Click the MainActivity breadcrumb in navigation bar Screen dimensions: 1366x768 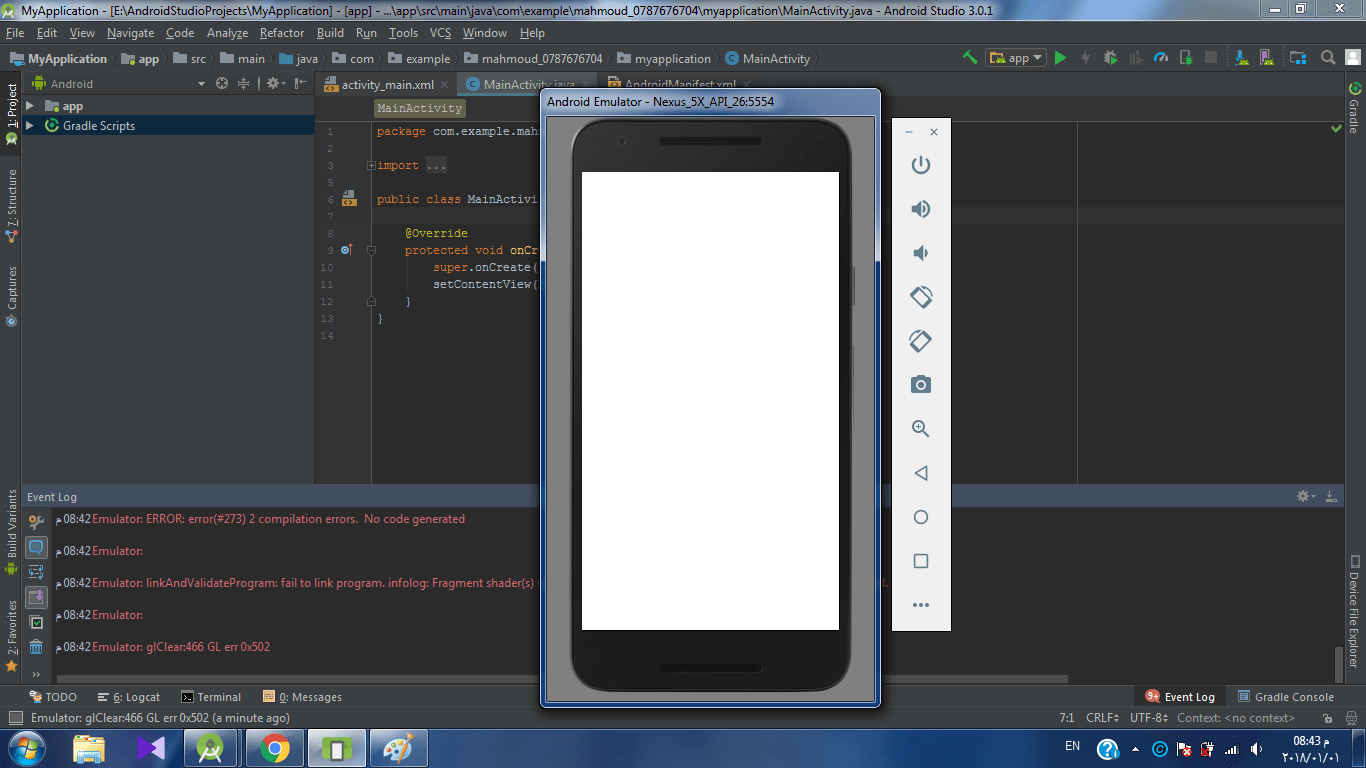(767, 59)
